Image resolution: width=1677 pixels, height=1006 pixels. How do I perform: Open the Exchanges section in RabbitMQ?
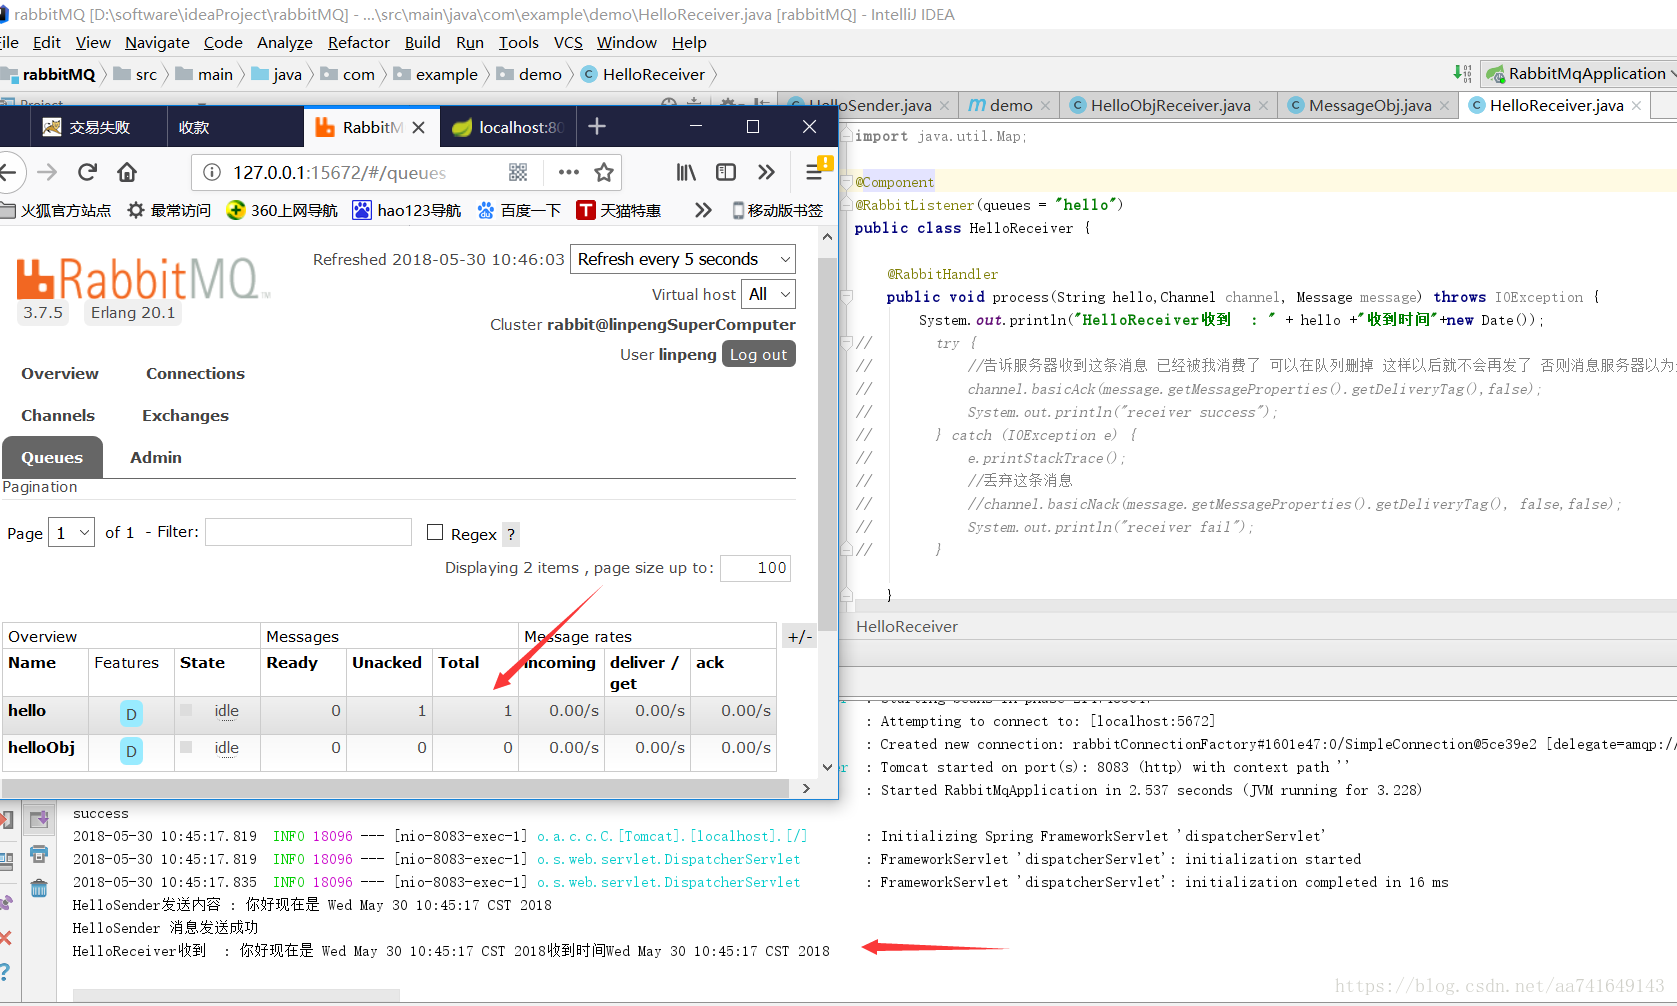(x=185, y=415)
